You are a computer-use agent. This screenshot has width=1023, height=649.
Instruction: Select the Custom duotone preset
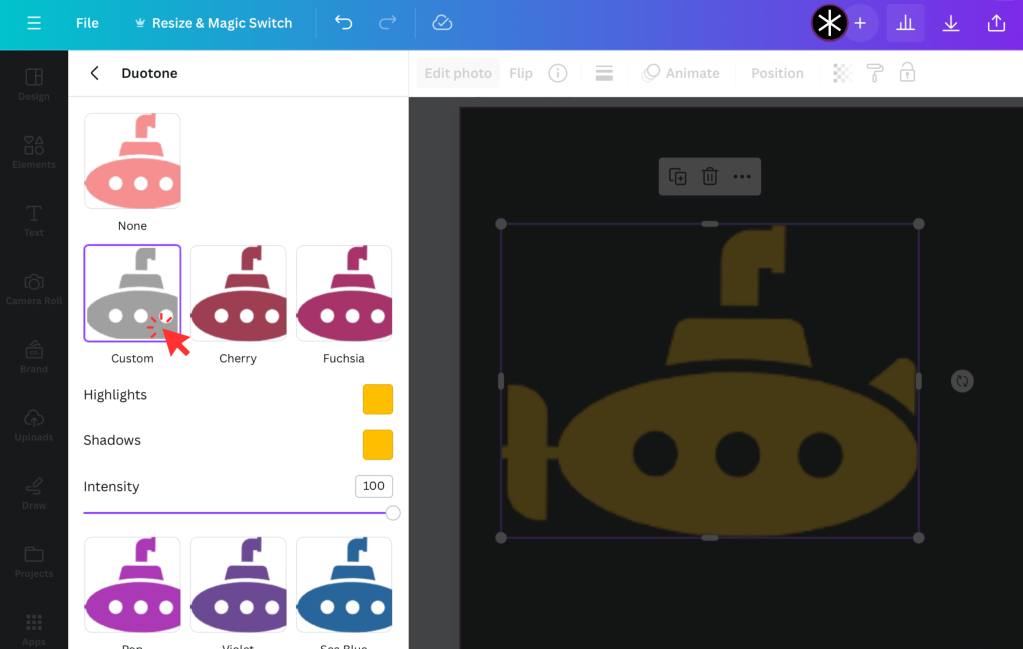tap(132, 294)
